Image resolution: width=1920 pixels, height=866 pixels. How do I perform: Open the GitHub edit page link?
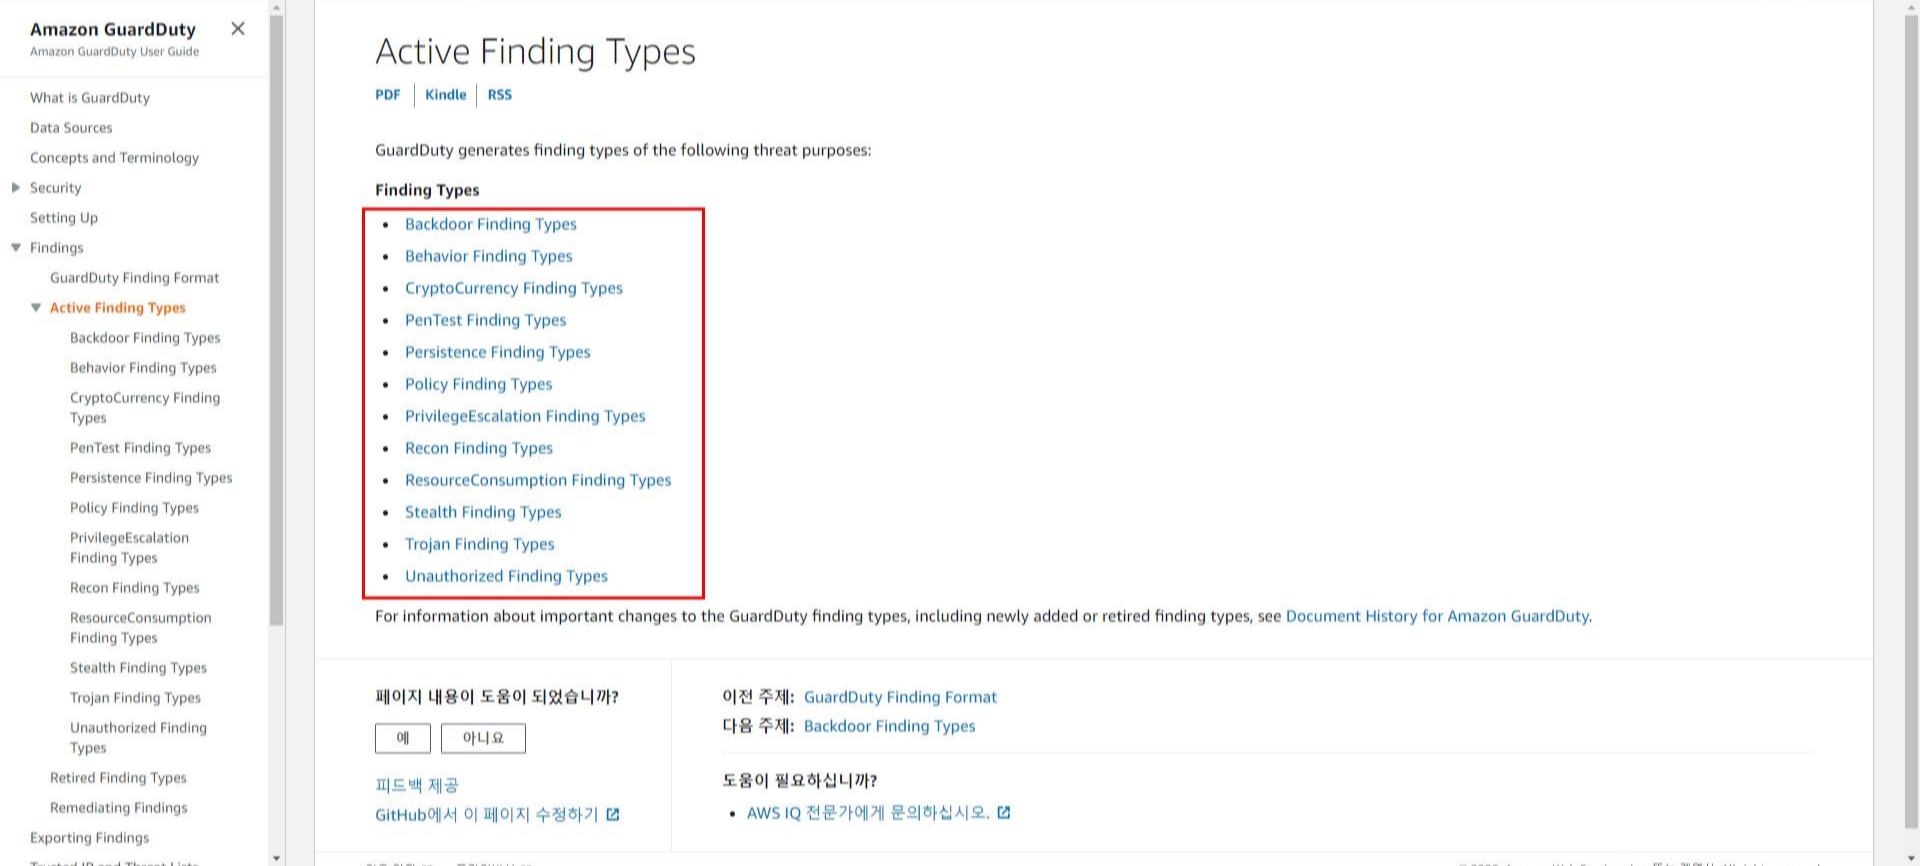point(487,815)
